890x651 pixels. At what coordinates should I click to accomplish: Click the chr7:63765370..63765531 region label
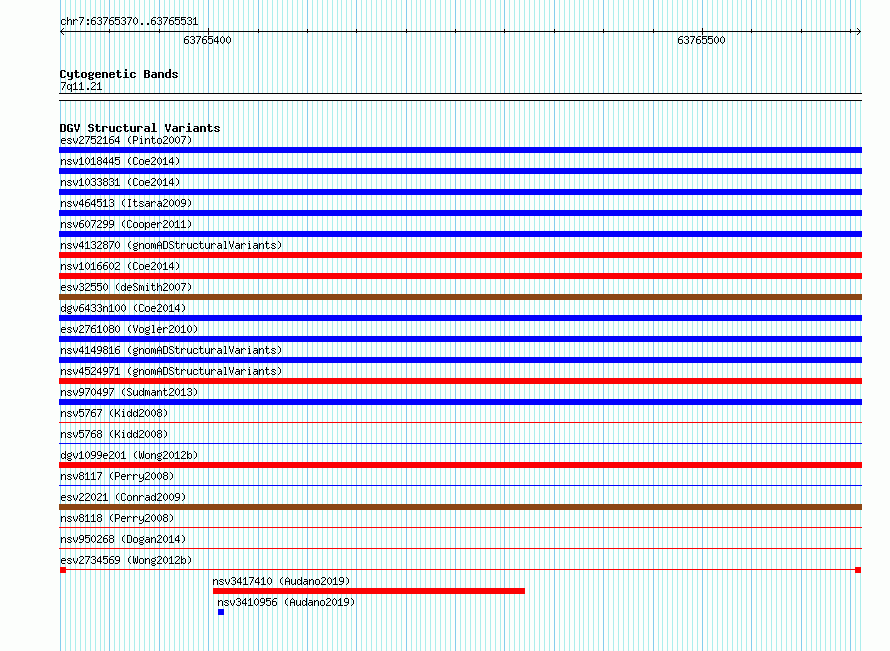(129, 21)
